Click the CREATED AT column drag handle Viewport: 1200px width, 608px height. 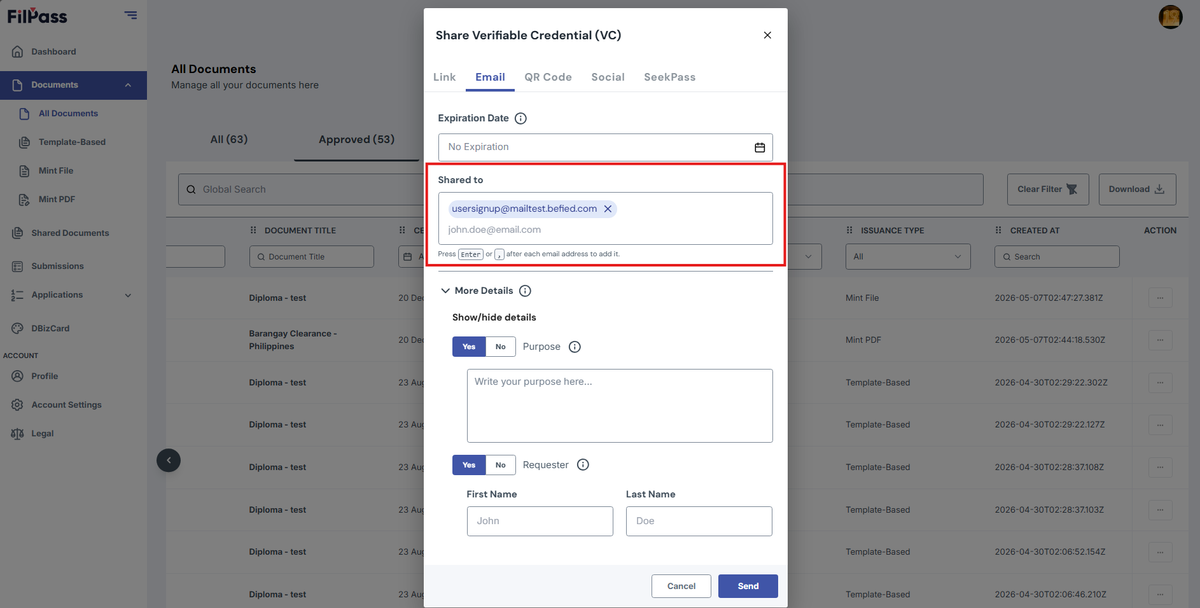[999, 231]
